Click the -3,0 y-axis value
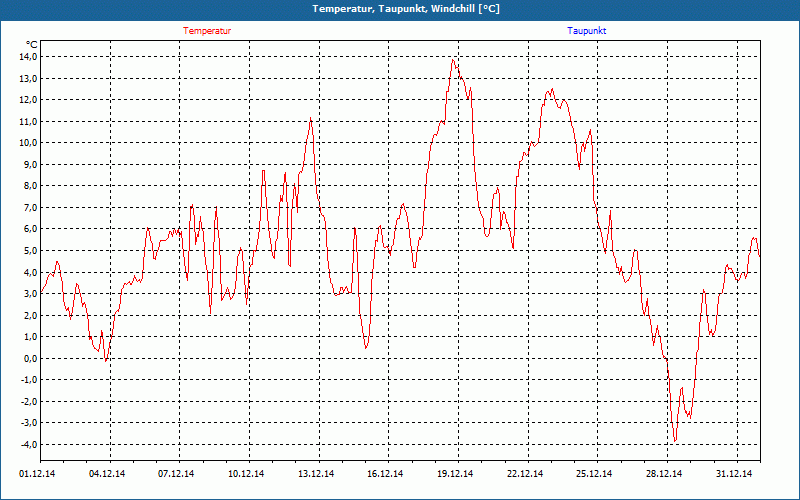Viewport: 800px width, 500px height. (x=29, y=423)
